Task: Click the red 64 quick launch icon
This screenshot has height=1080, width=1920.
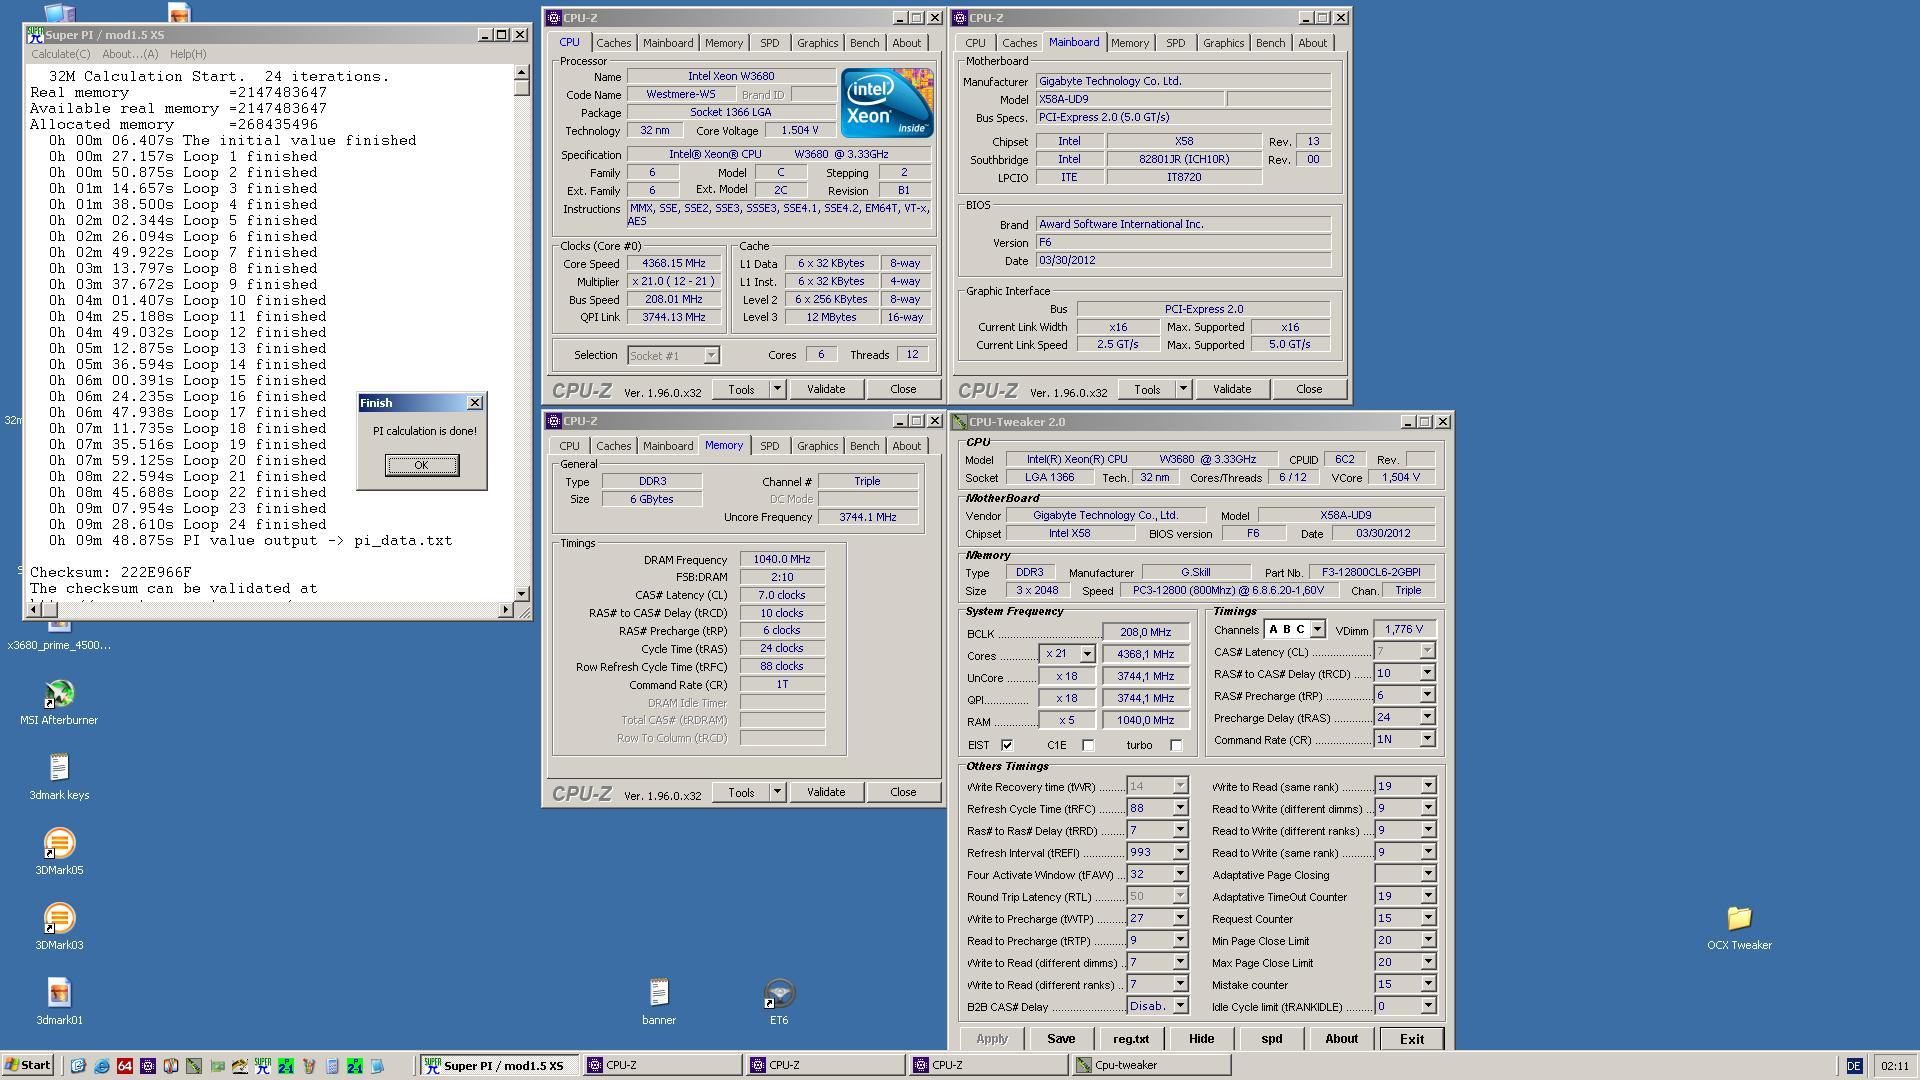Action: (x=125, y=1066)
